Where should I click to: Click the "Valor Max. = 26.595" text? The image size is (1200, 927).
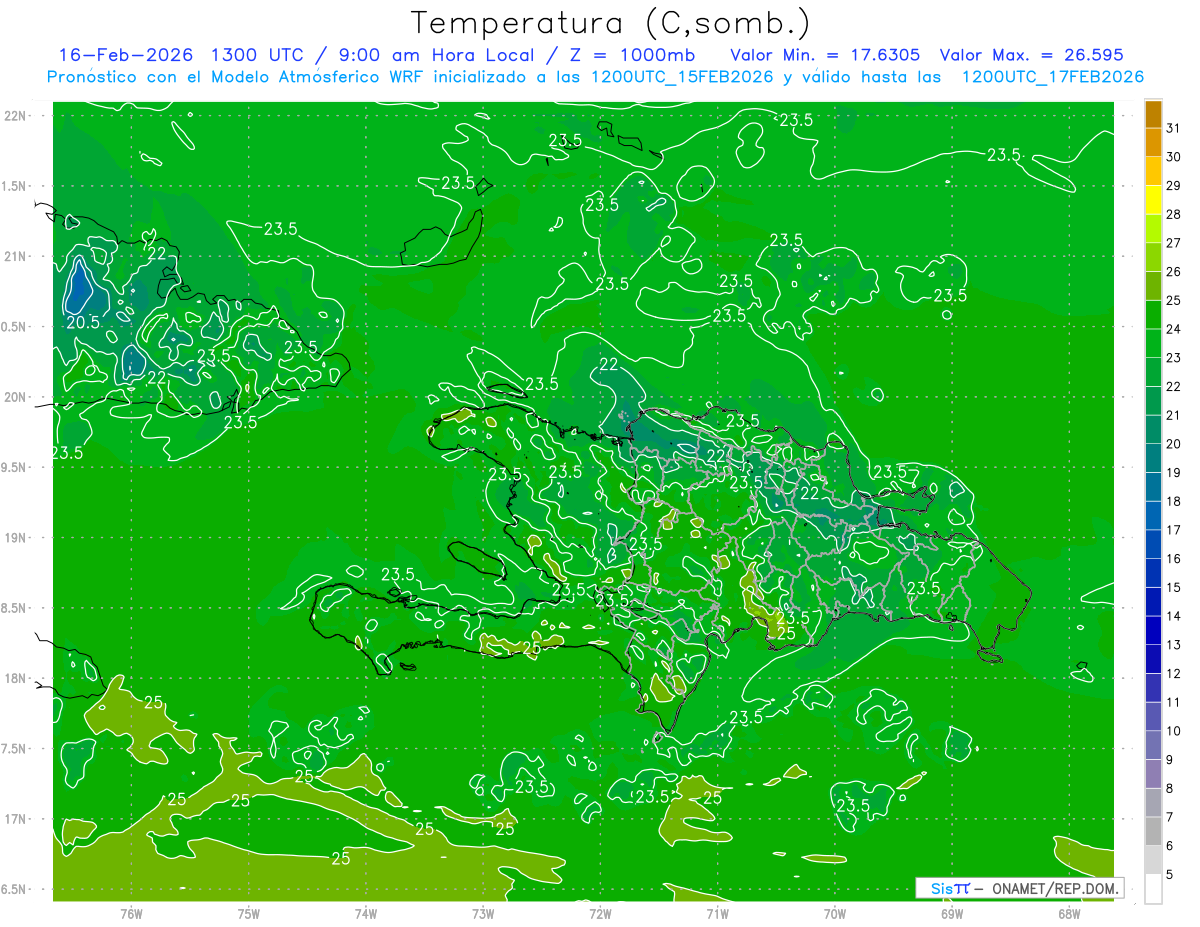[x=1032, y=55]
